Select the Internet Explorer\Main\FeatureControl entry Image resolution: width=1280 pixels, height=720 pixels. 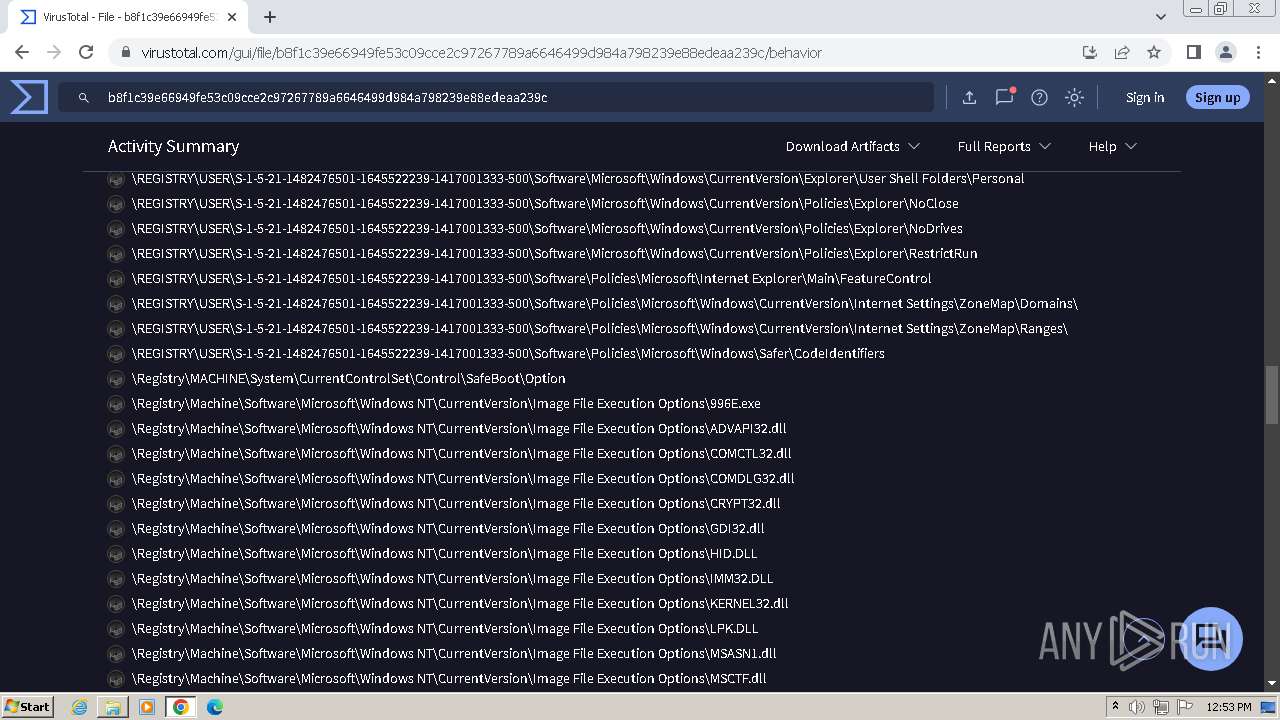[x=531, y=279]
